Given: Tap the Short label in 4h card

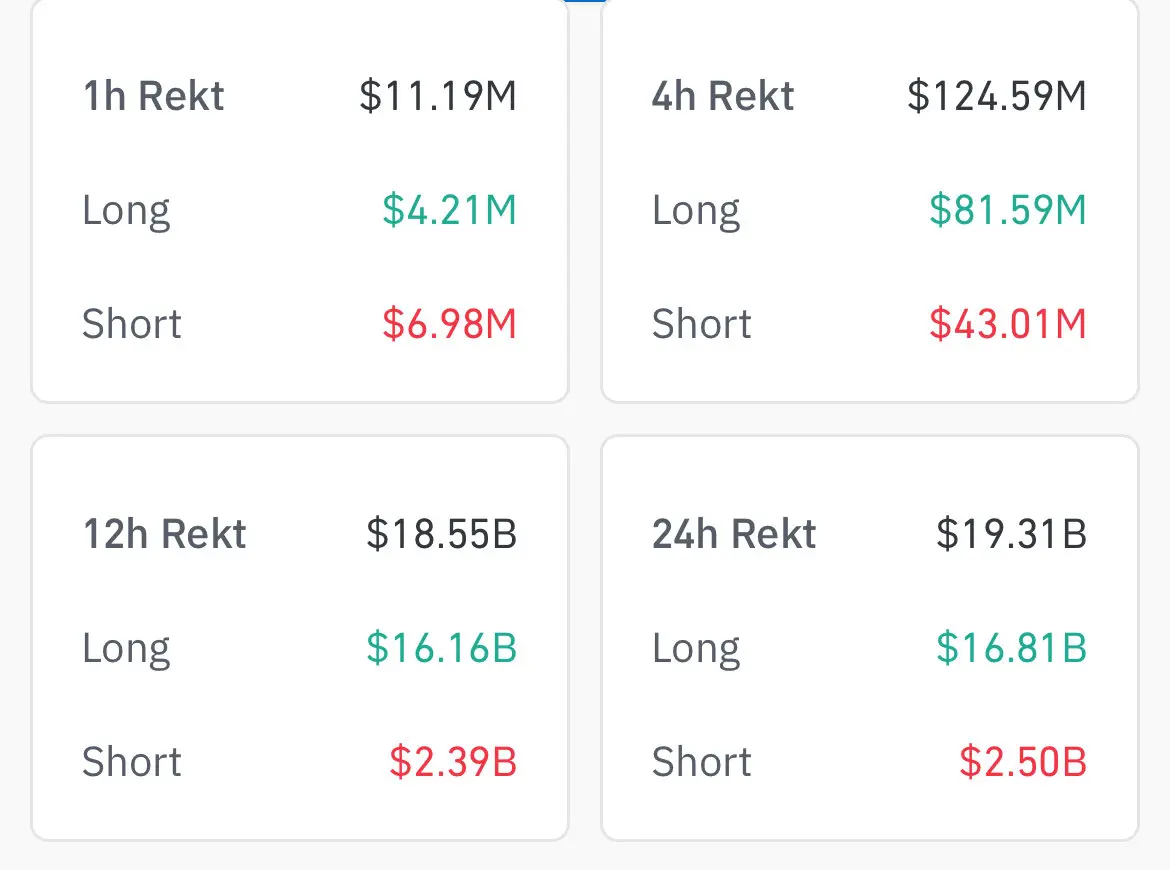Looking at the screenshot, I should pos(701,324).
